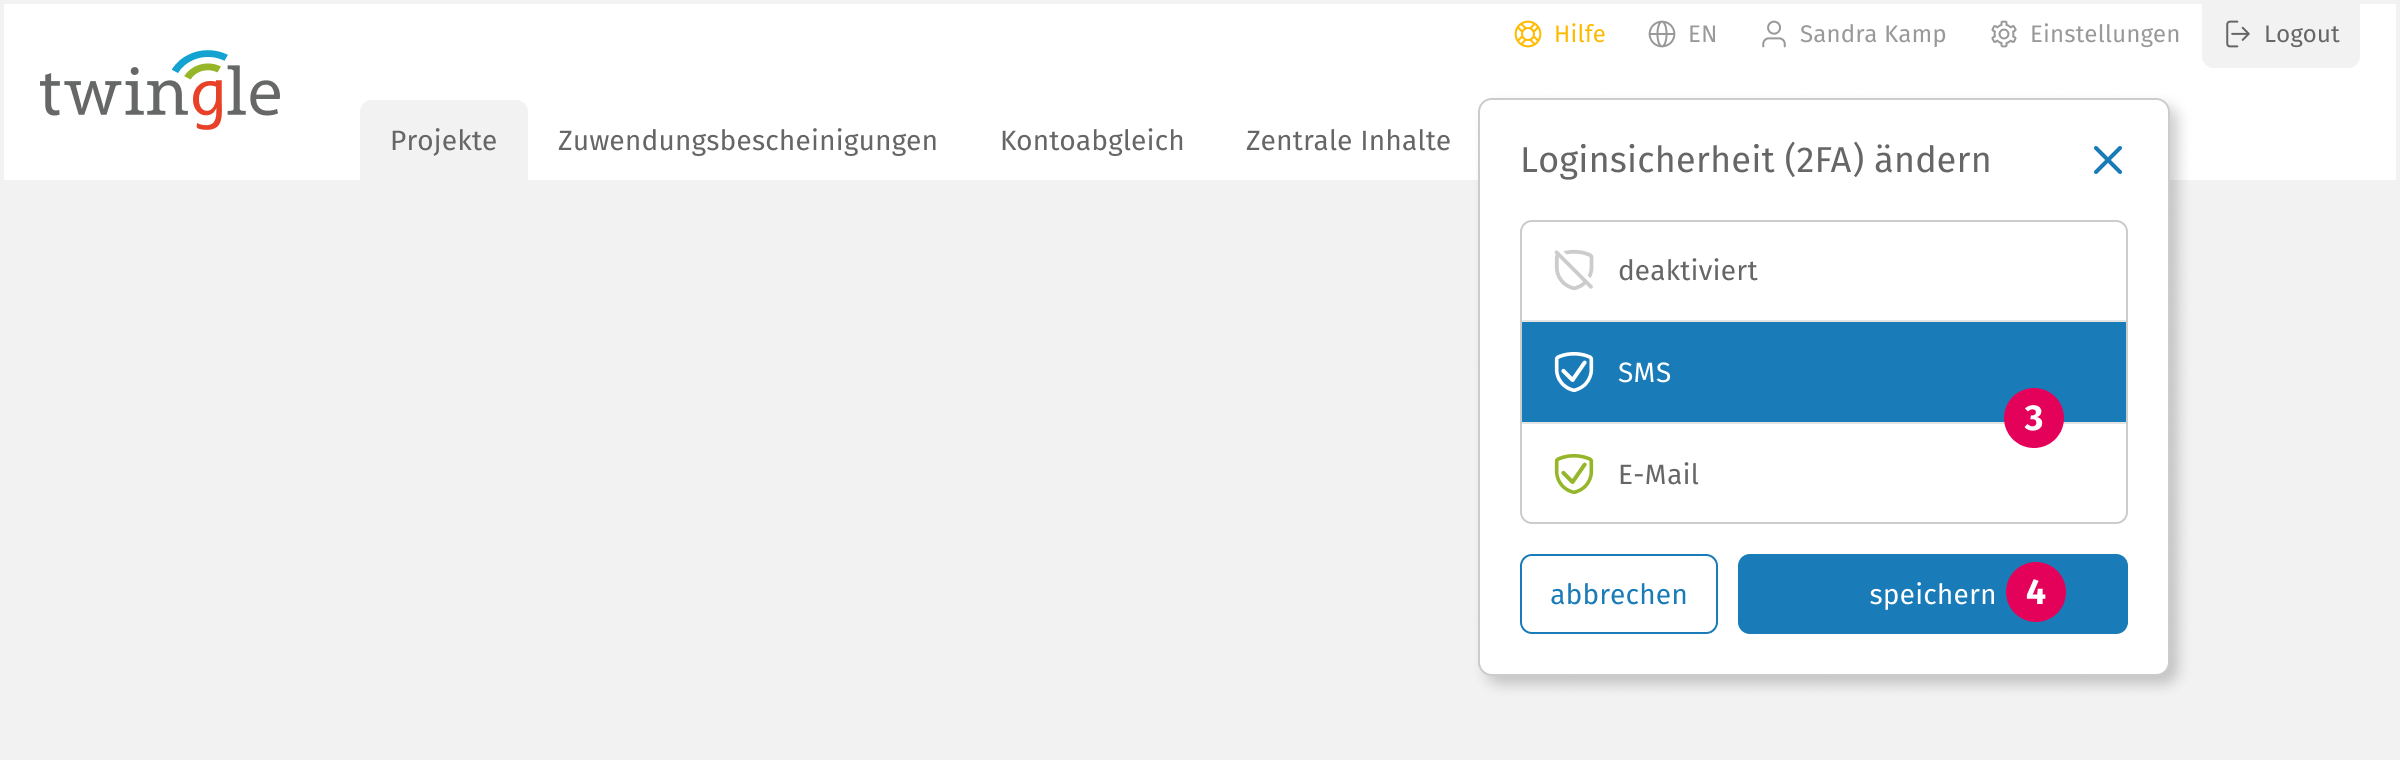
Task: Click the twingle logo
Action: point(160,90)
